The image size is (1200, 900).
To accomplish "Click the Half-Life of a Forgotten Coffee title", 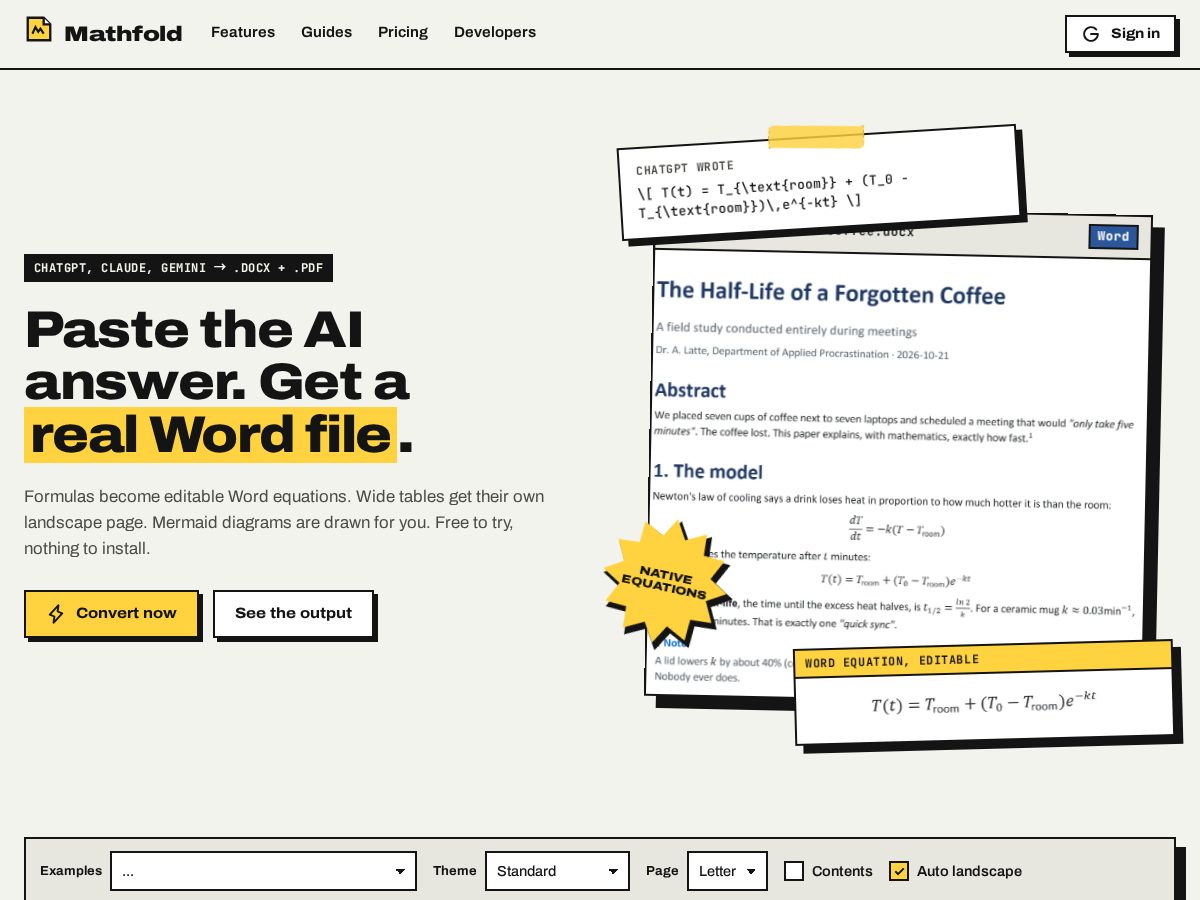I will click(x=831, y=293).
